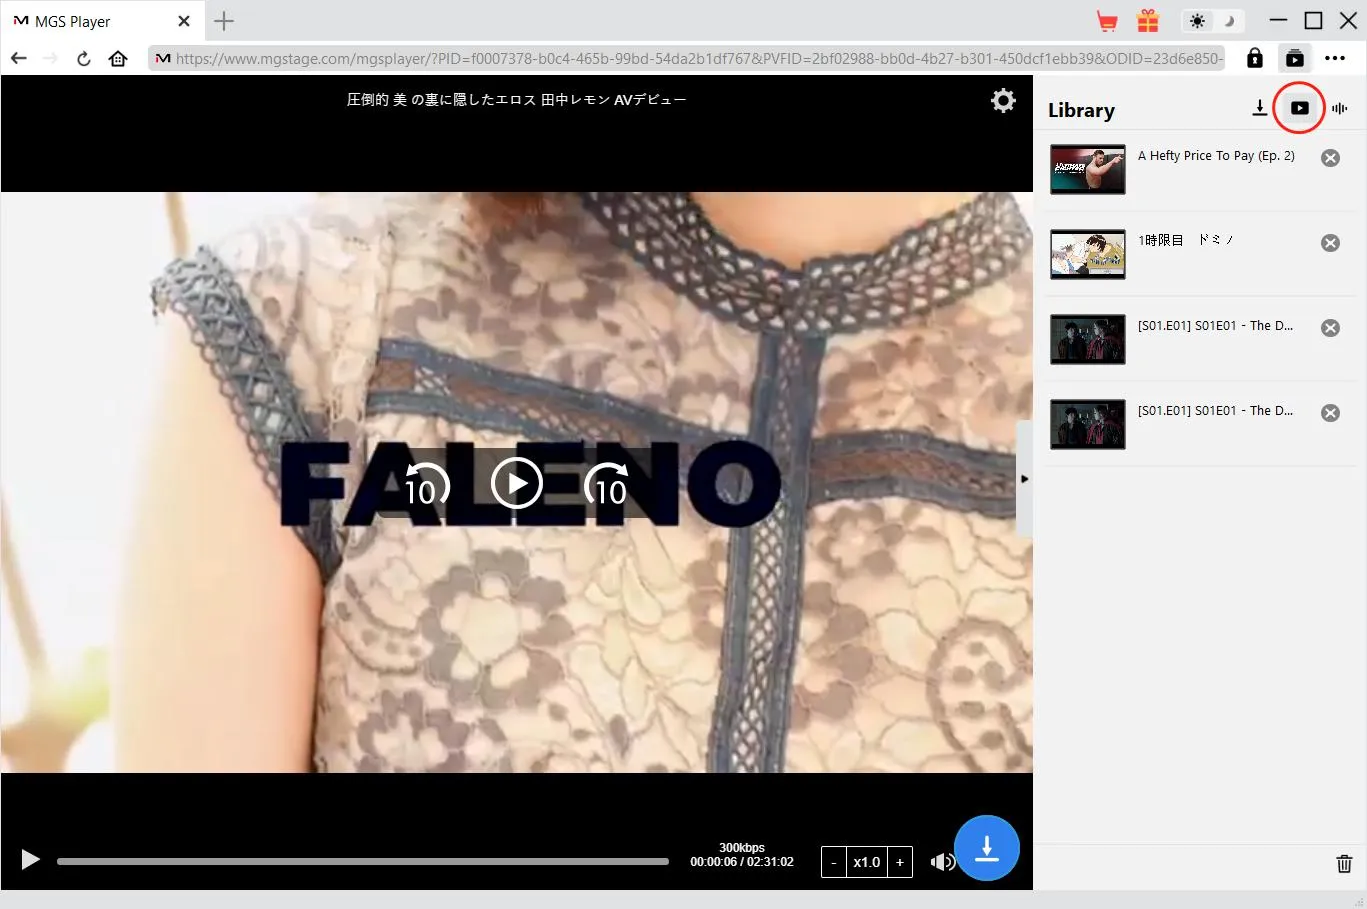The width and height of the screenshot is (1367, 909).
Task: Decrease playback speed with minus button
Action: (x=833, y=862)
